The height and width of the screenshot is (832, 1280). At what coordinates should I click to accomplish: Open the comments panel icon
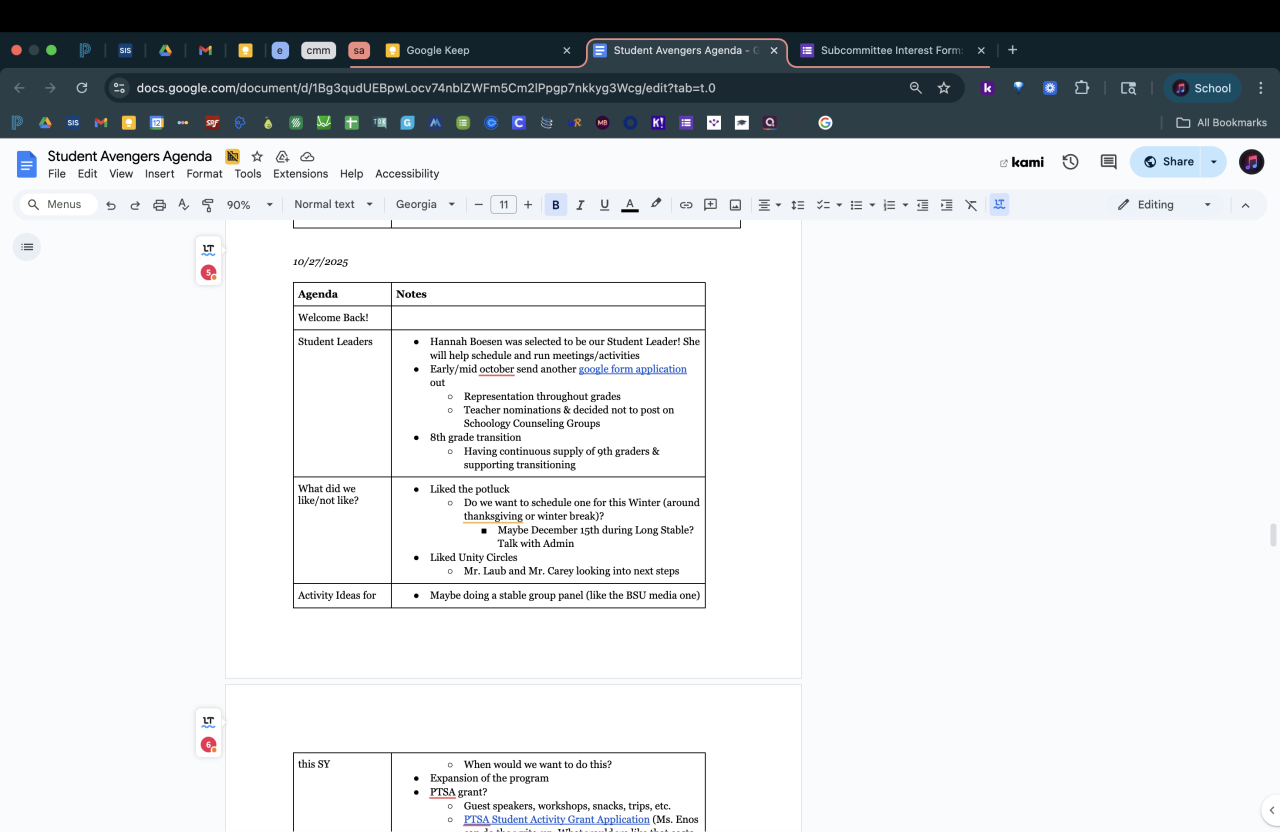1108,162
